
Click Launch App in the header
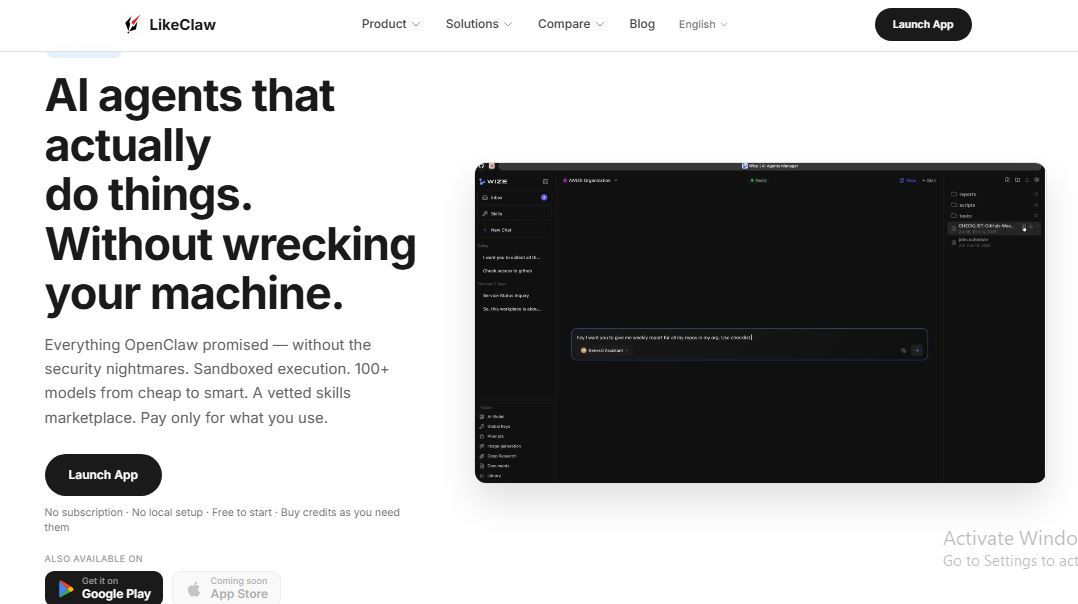923,24
